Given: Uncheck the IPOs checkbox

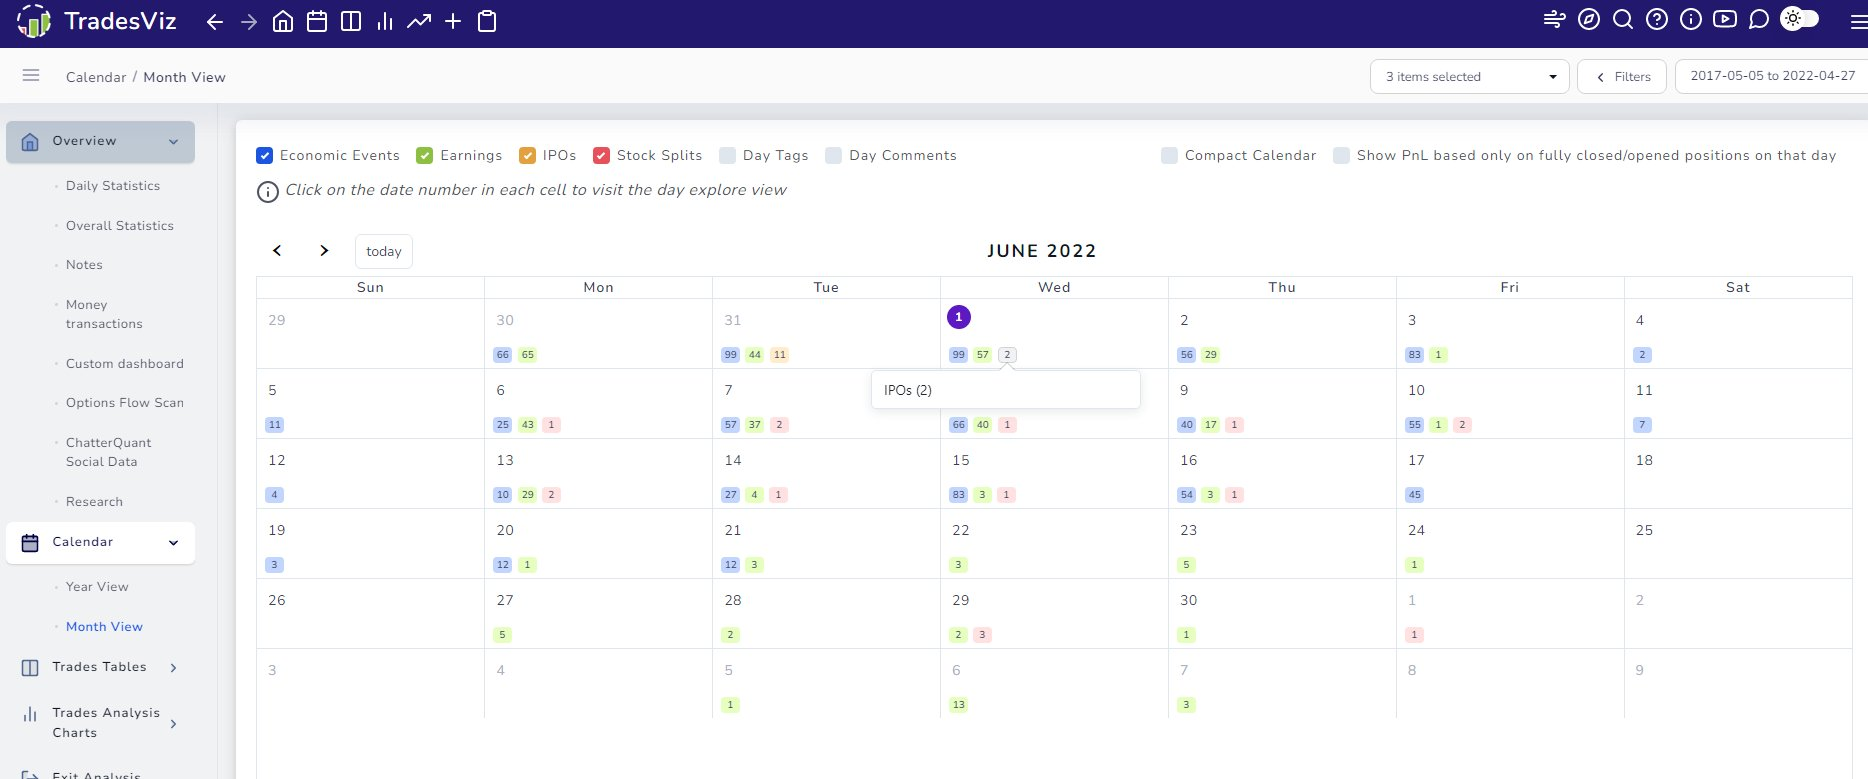Looking at the screenshot, I should (x=528, y=155).
